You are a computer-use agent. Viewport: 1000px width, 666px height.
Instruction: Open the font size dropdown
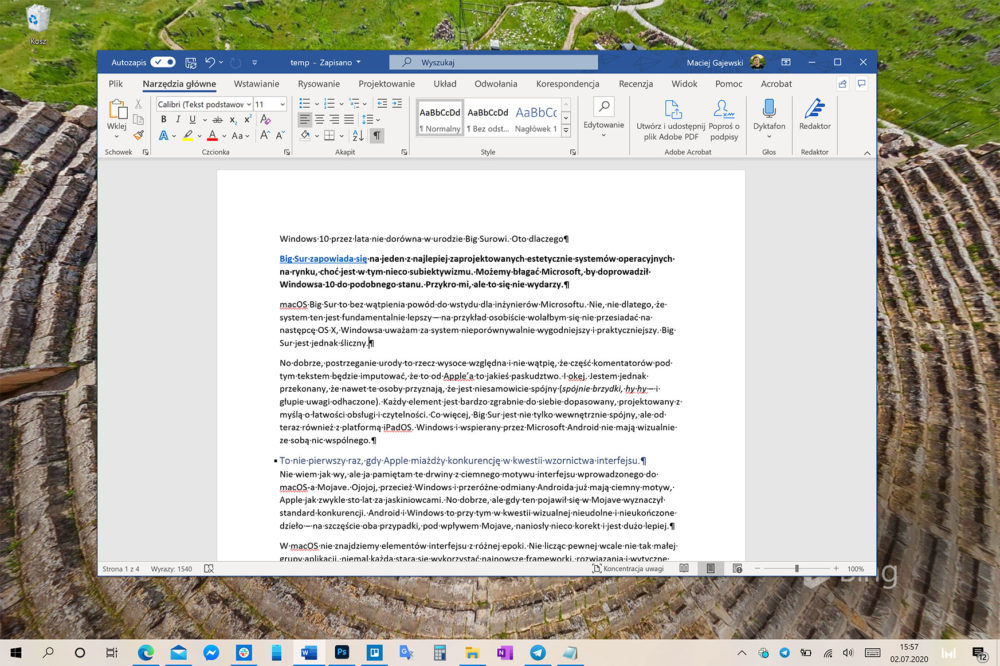[x=283, y=104]
